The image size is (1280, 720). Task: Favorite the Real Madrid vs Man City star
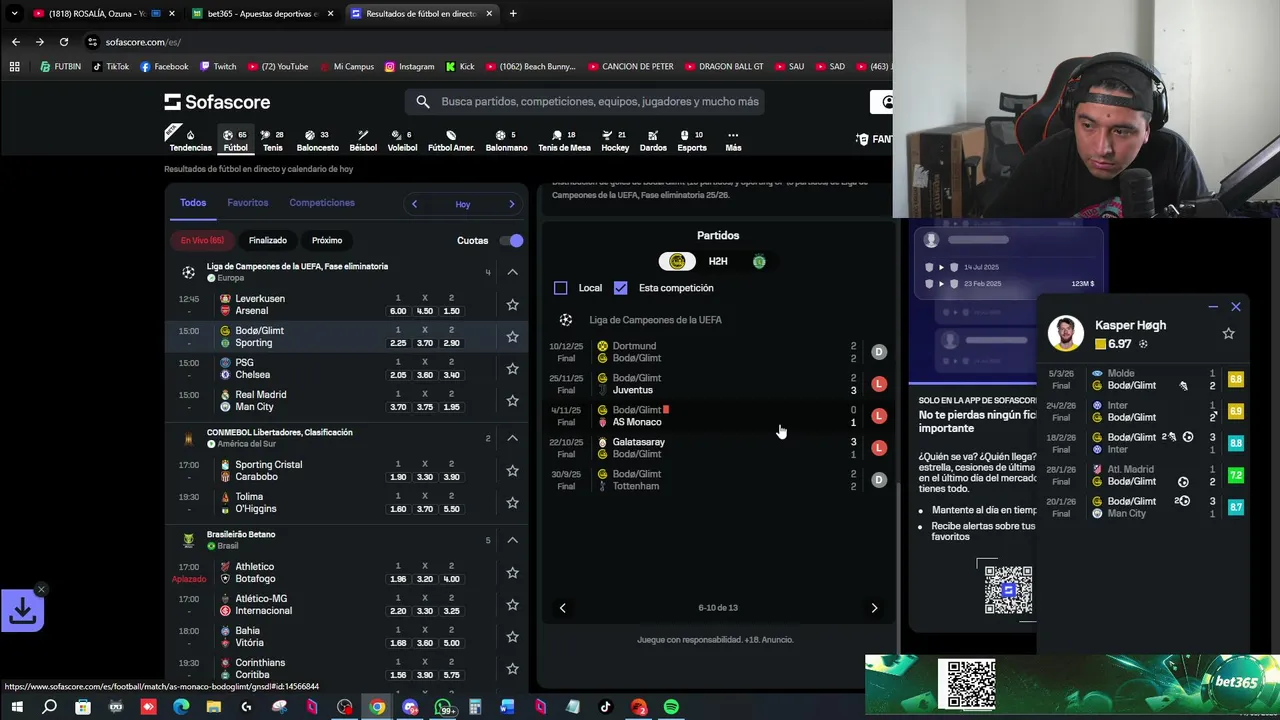coord(512,401)
